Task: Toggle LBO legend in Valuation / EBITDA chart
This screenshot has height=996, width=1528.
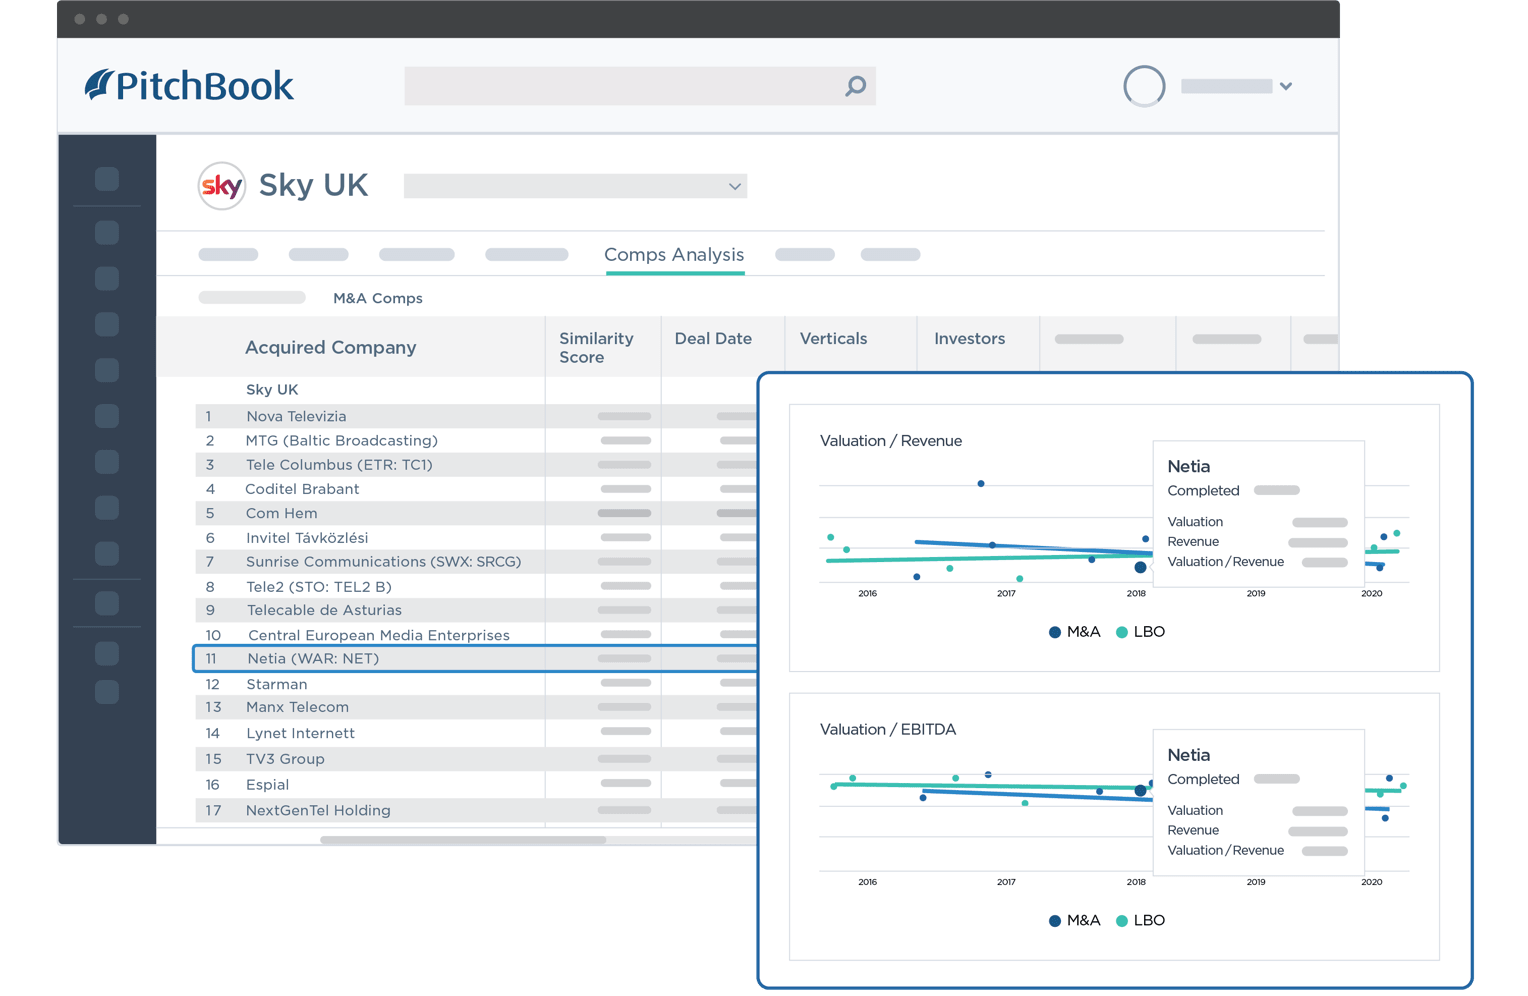Action: pos(1140,921)
